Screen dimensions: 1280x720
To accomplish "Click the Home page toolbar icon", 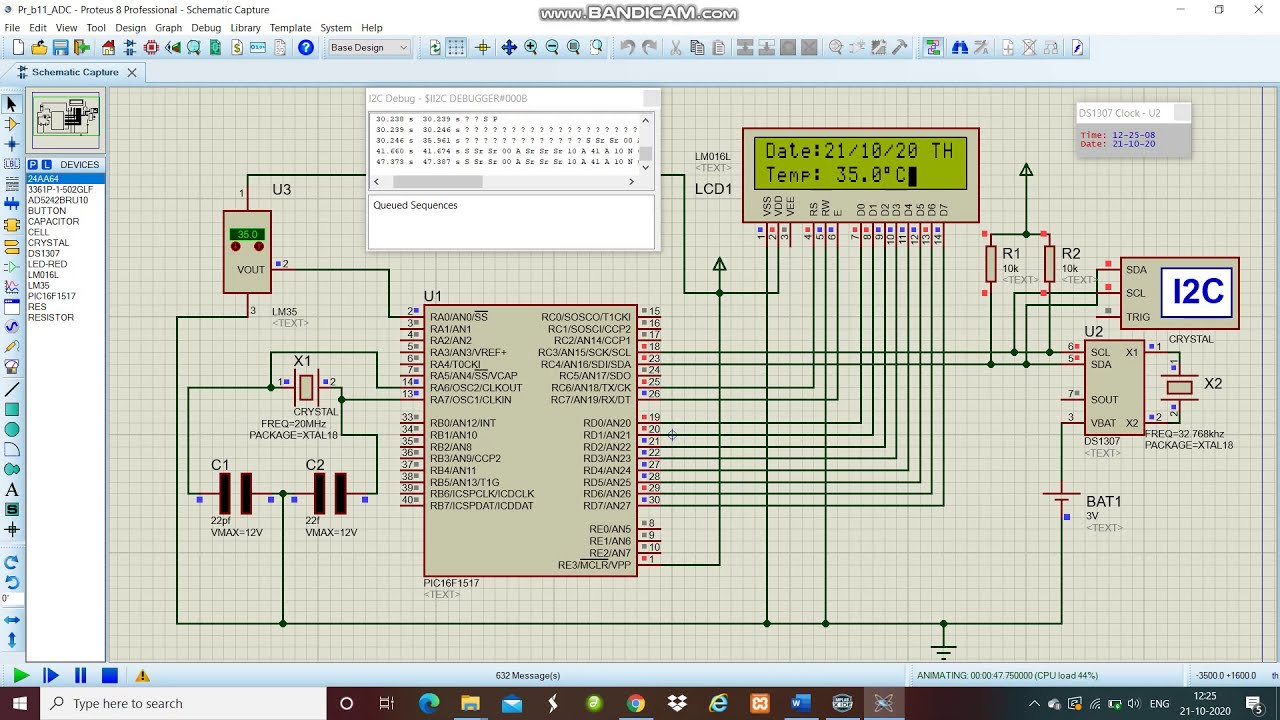I will (x=108, y=47).
